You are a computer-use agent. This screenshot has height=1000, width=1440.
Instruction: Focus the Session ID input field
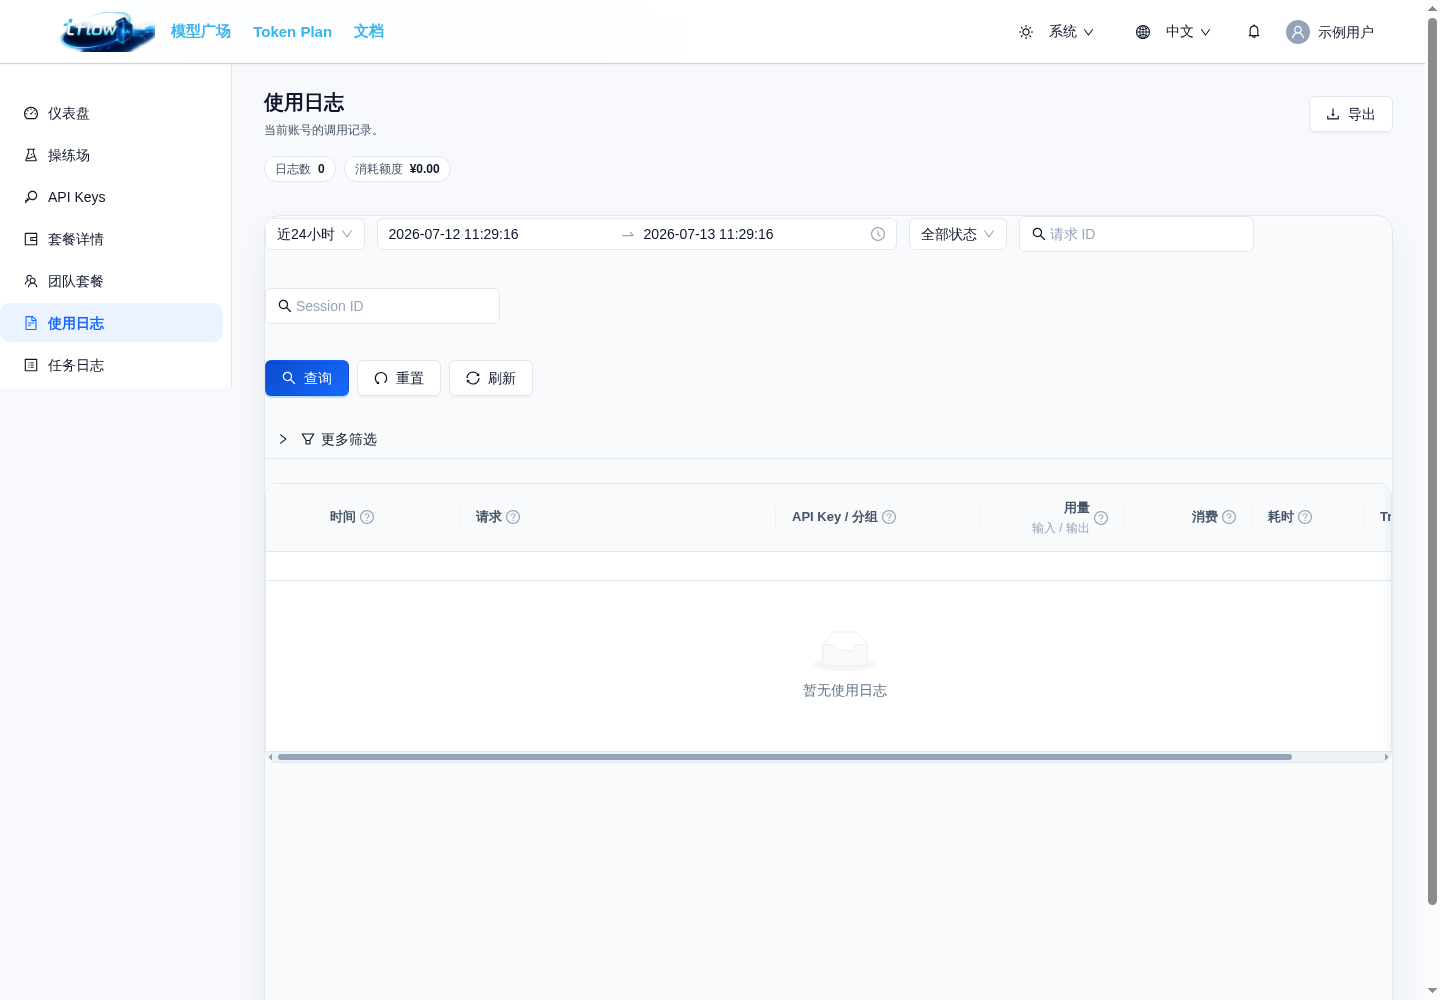[x=382, y=306]
